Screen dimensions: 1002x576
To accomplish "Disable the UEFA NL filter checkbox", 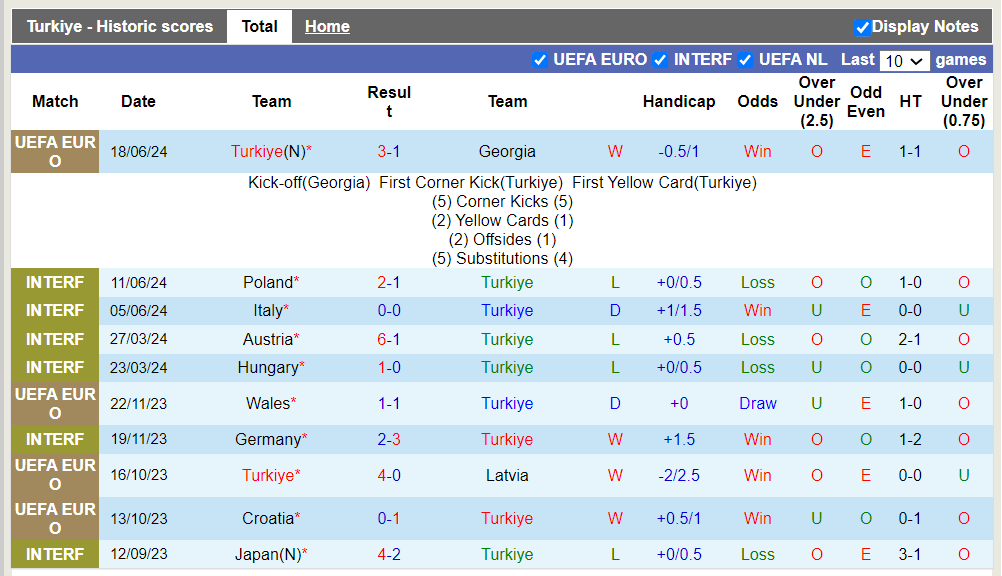I will click(745, 60).
